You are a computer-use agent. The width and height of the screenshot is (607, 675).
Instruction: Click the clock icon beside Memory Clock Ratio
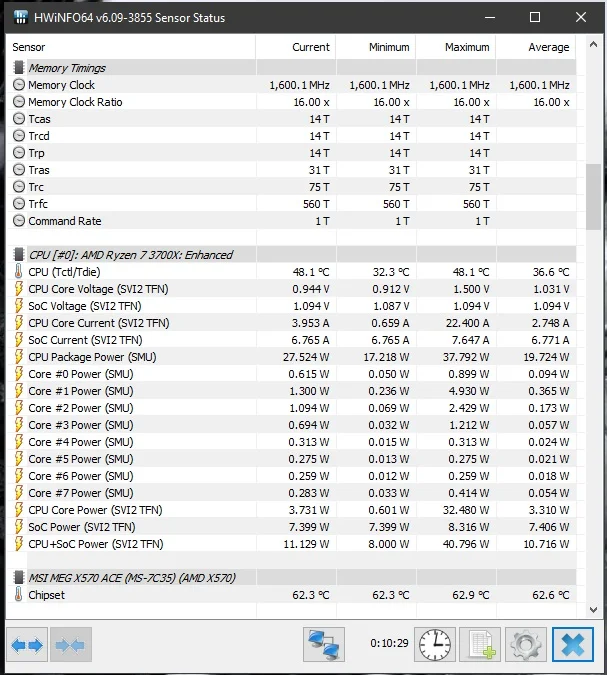coord(19,102)
